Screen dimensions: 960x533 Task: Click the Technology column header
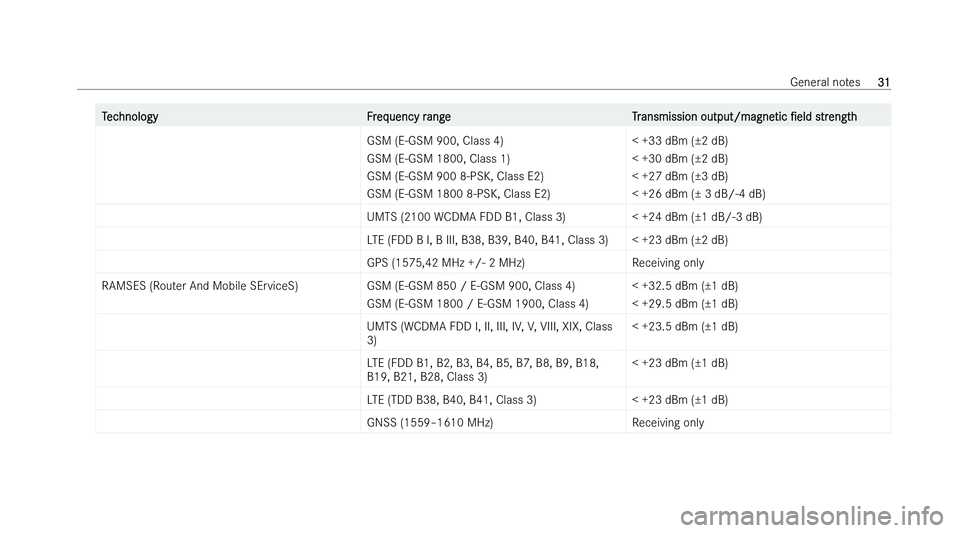[x=130, y=117]
